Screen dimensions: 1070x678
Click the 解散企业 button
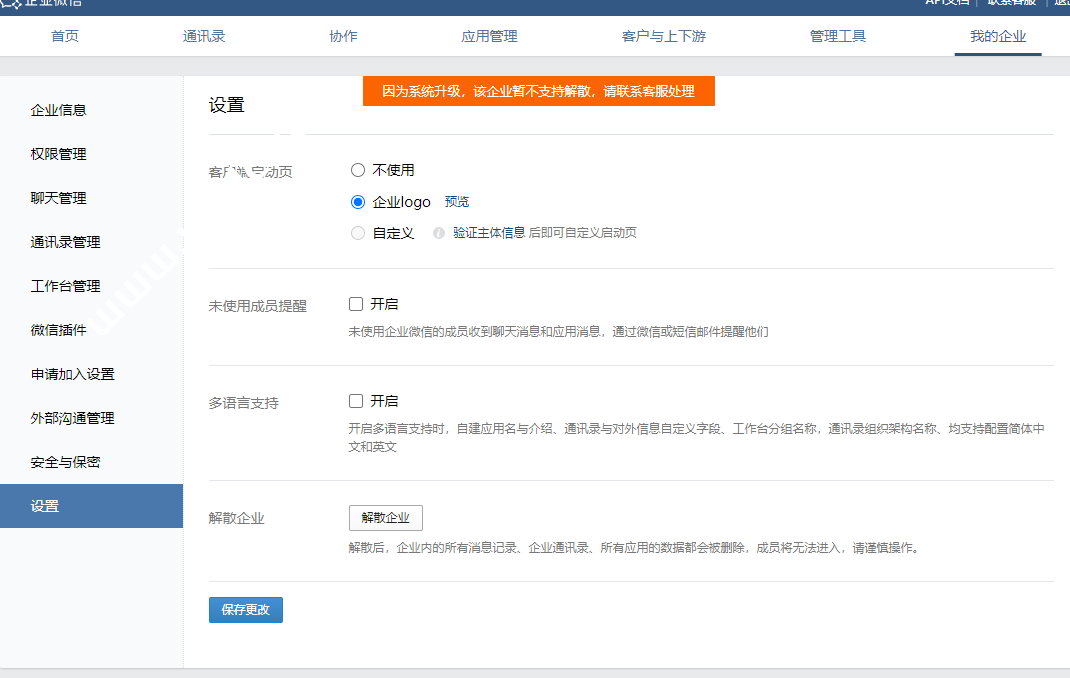click(x=386, y=518)
